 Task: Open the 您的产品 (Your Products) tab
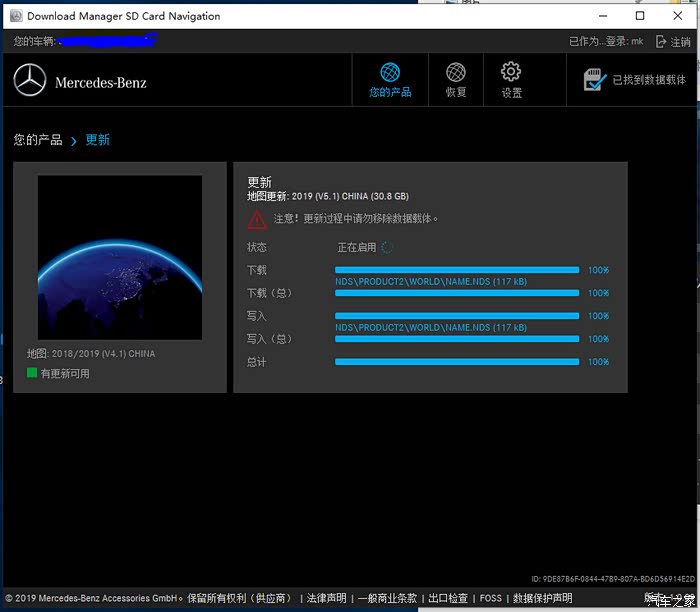pos(390,80)
